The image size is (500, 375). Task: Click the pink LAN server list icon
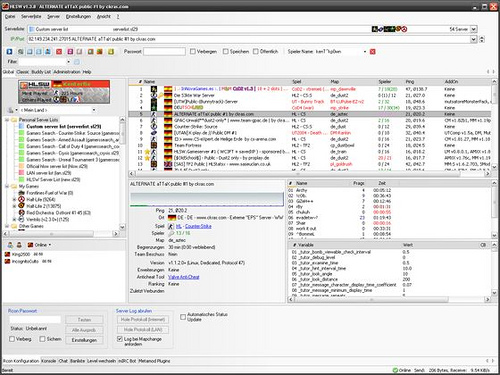pyautogui.click(x=21, y=173)
